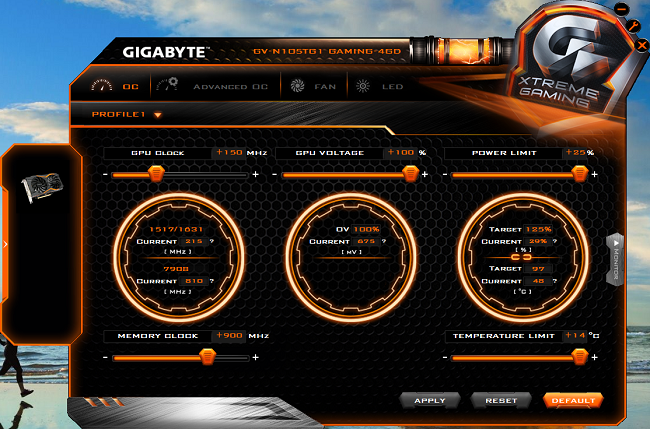
Task: Click the 1517/1631 clock reading
Action: [x=176, y=229]
